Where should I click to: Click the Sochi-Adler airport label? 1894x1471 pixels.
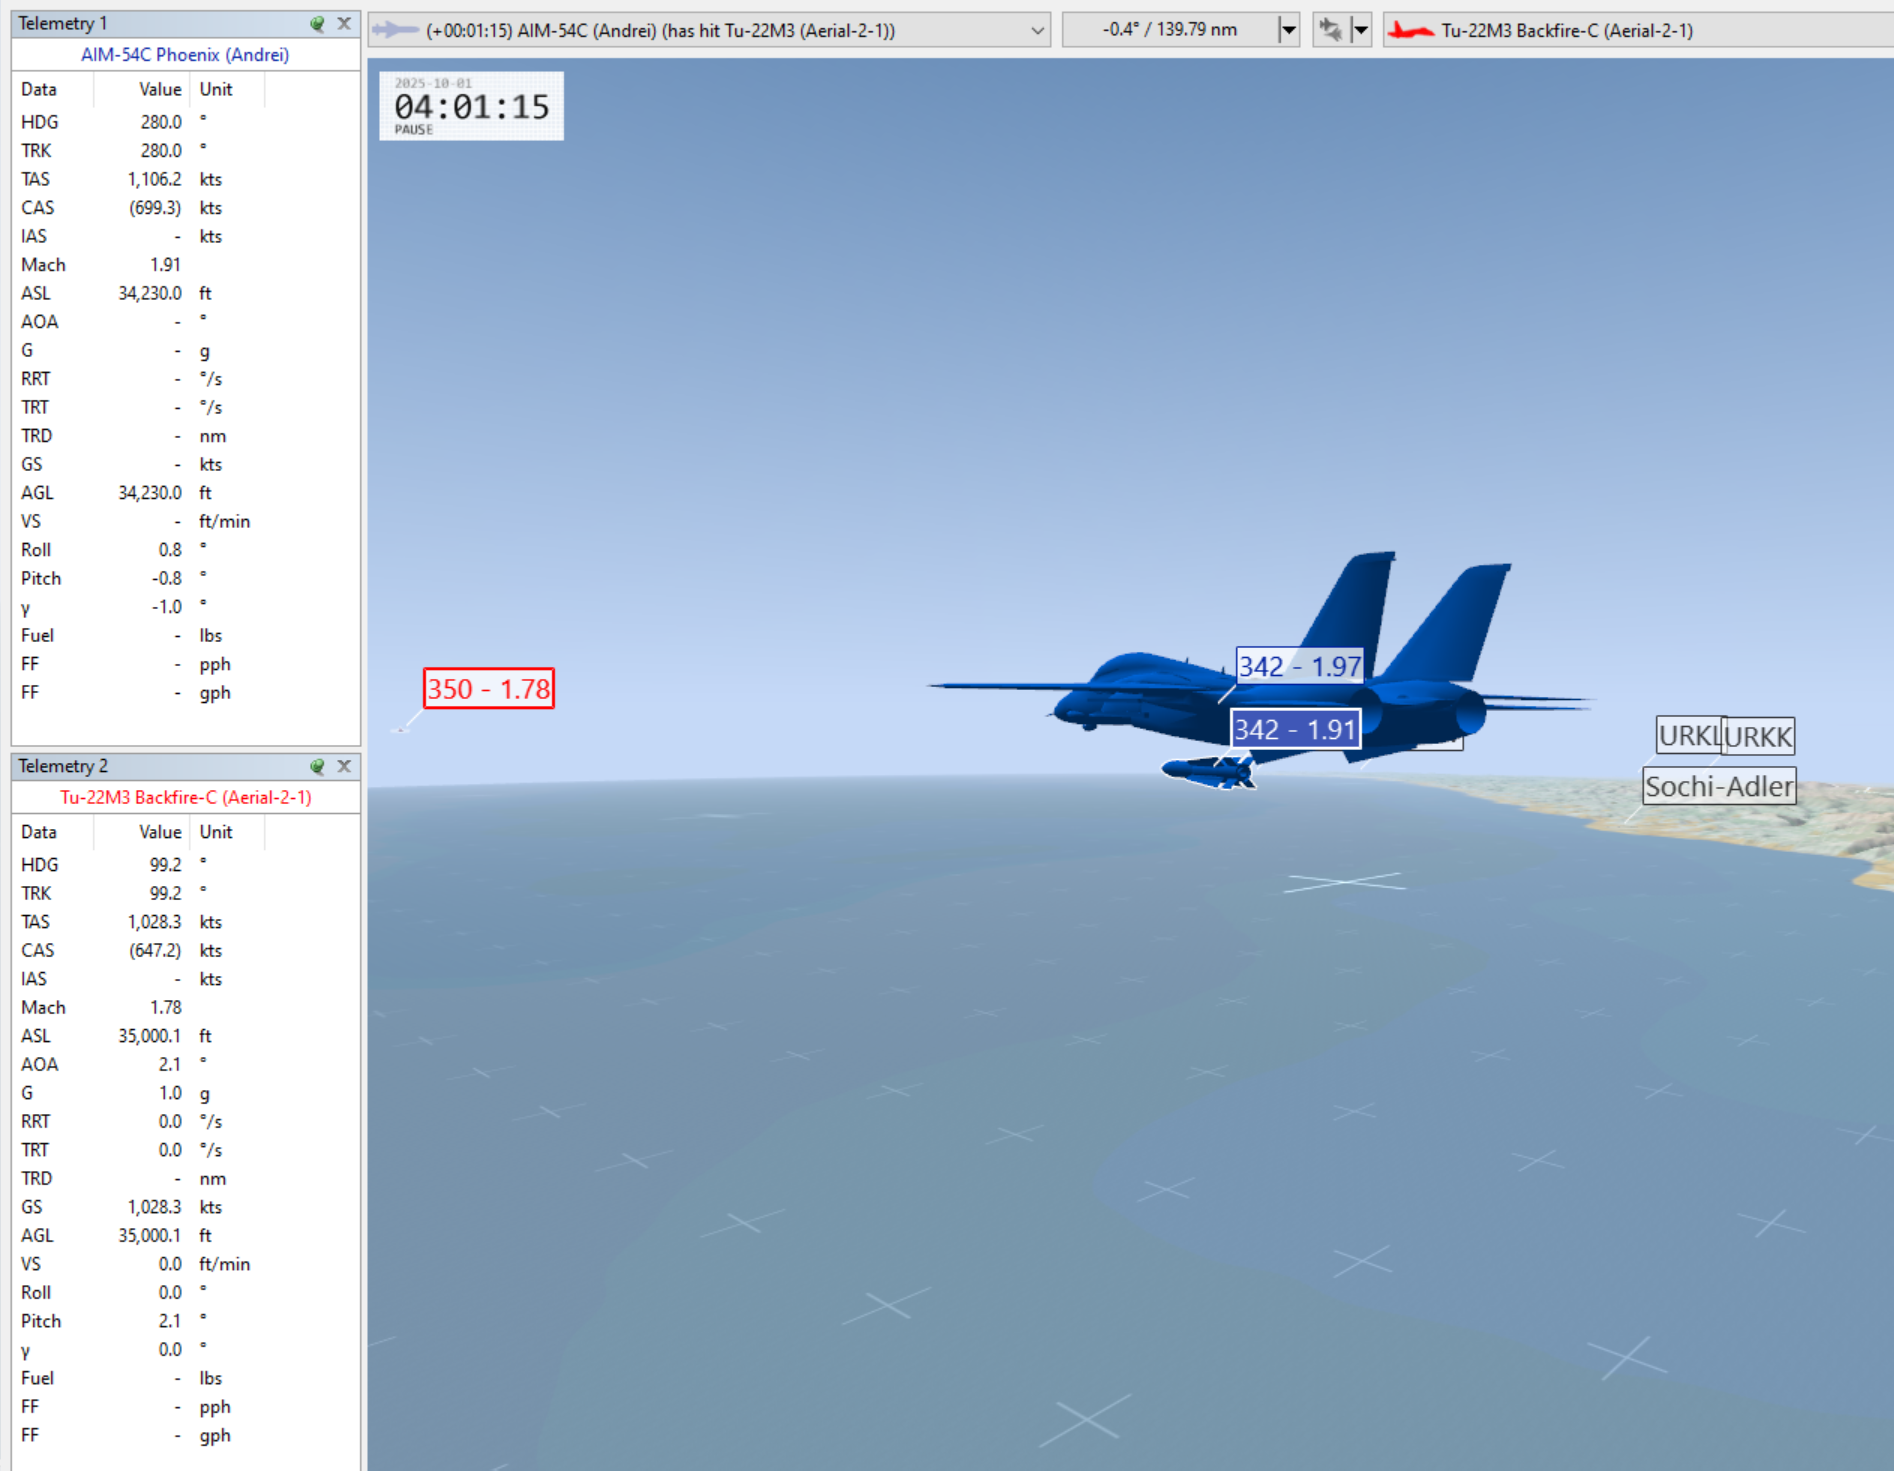(x=1719, y=786)
